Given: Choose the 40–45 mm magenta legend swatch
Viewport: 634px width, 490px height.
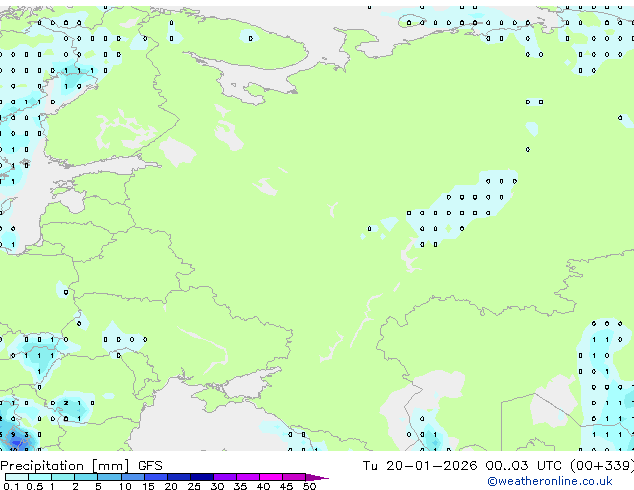Looking at the screenshot, I should (271, 477).
